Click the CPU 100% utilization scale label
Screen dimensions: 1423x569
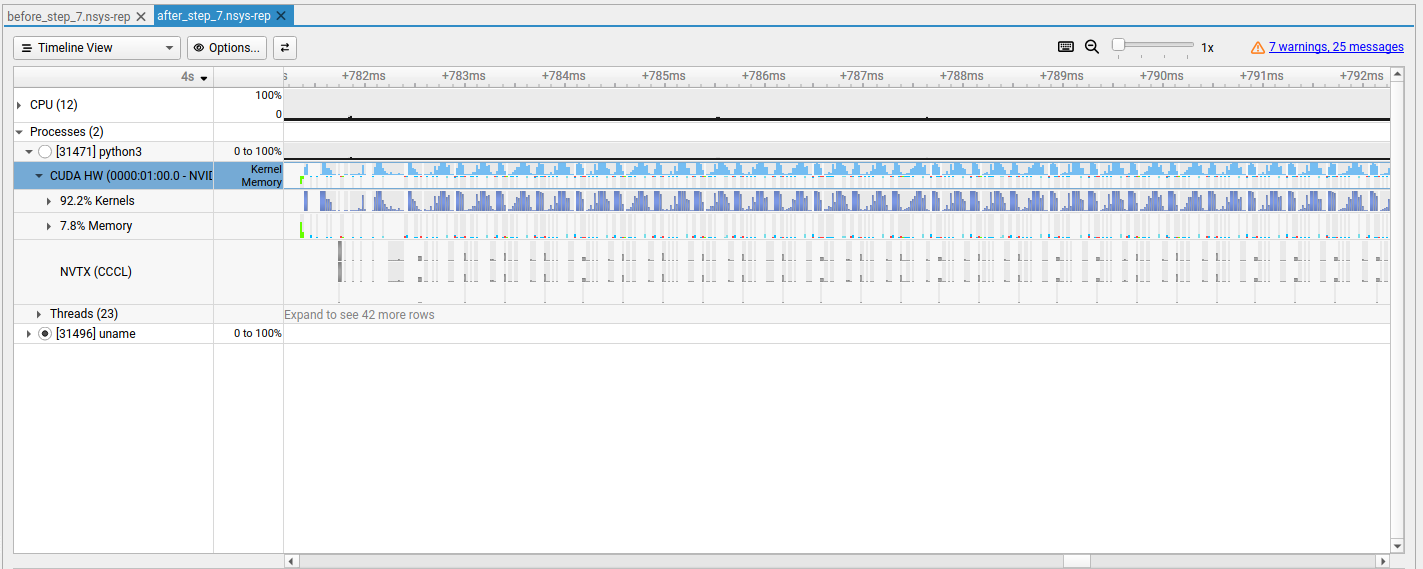(269, 95)
